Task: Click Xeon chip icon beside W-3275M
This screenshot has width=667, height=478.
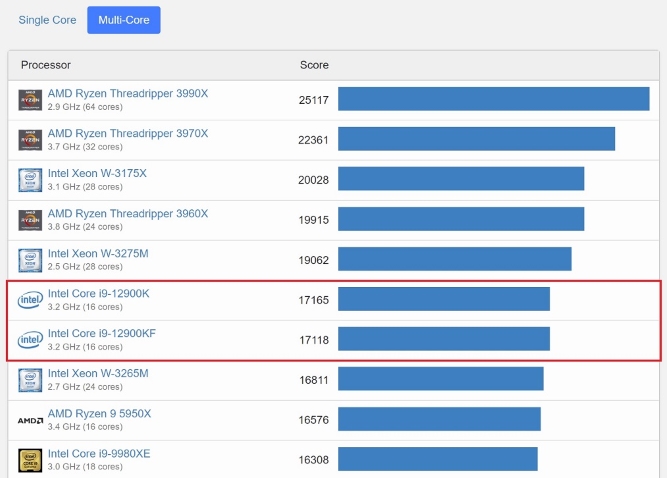Action: coord(30,260)
